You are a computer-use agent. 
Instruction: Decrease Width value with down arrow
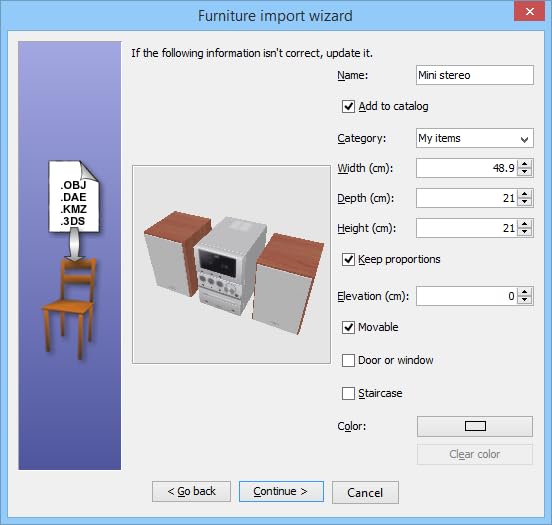pos(525,172)
